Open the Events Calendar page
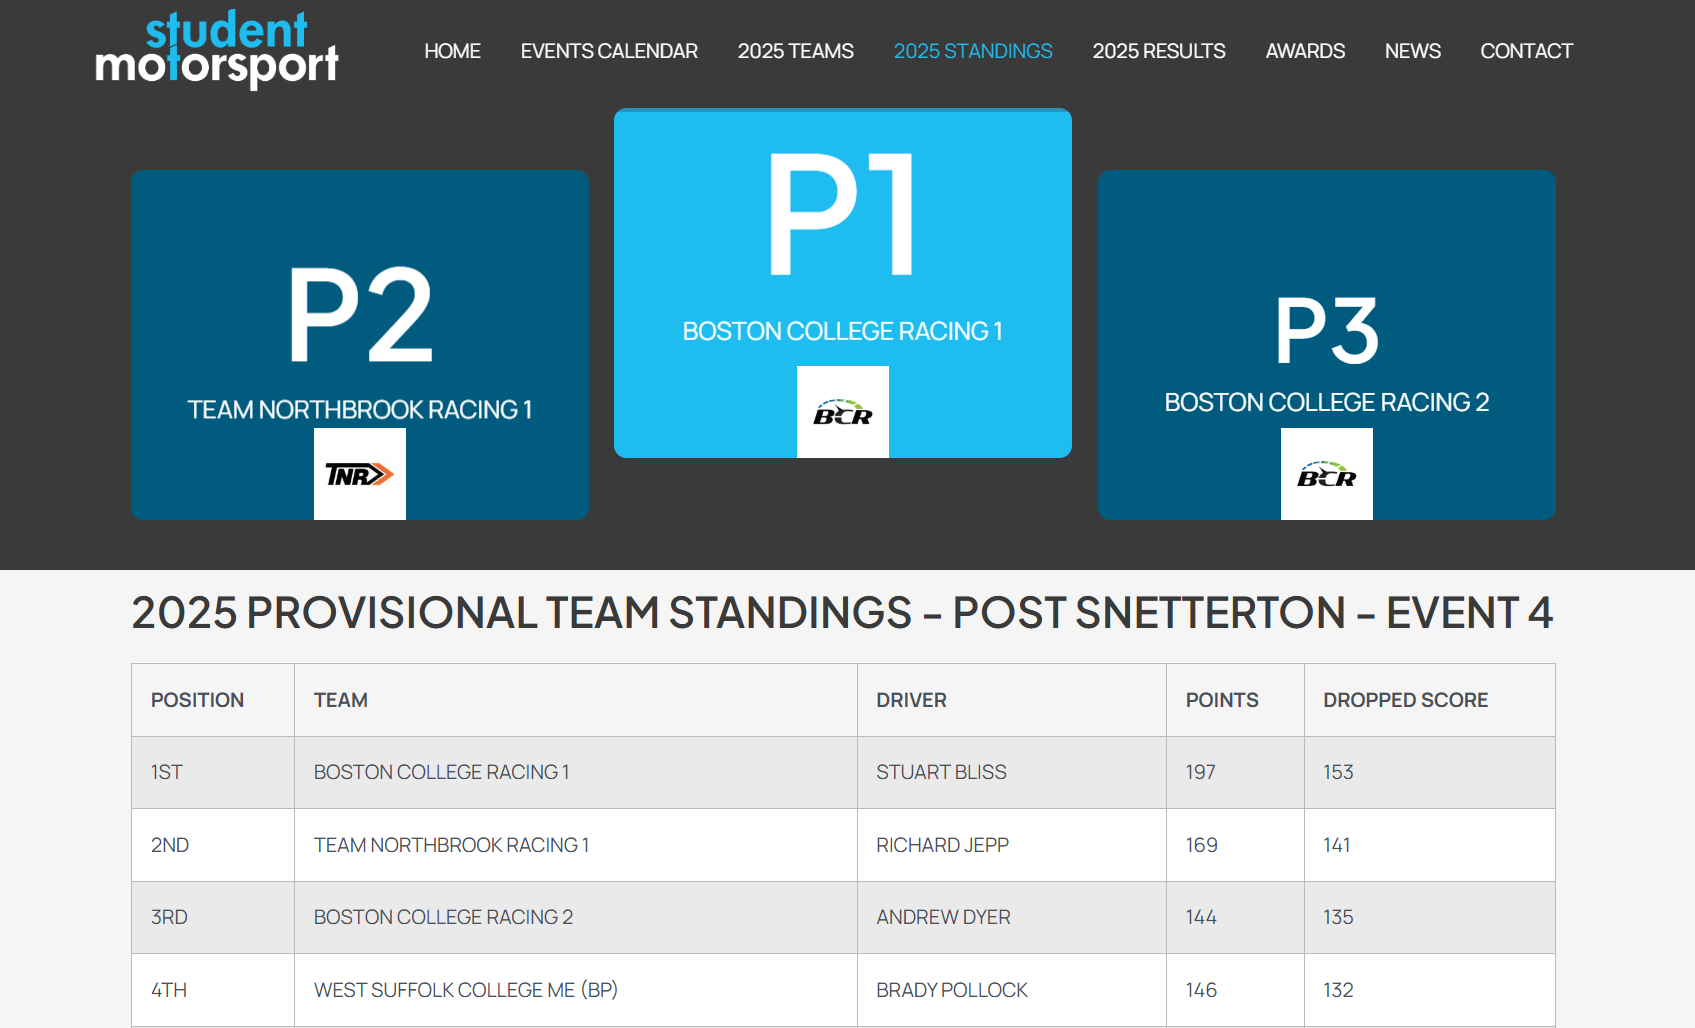The height and width of the screenshot is (1028, 1695). pyautogui.click(x=609, y=51)
